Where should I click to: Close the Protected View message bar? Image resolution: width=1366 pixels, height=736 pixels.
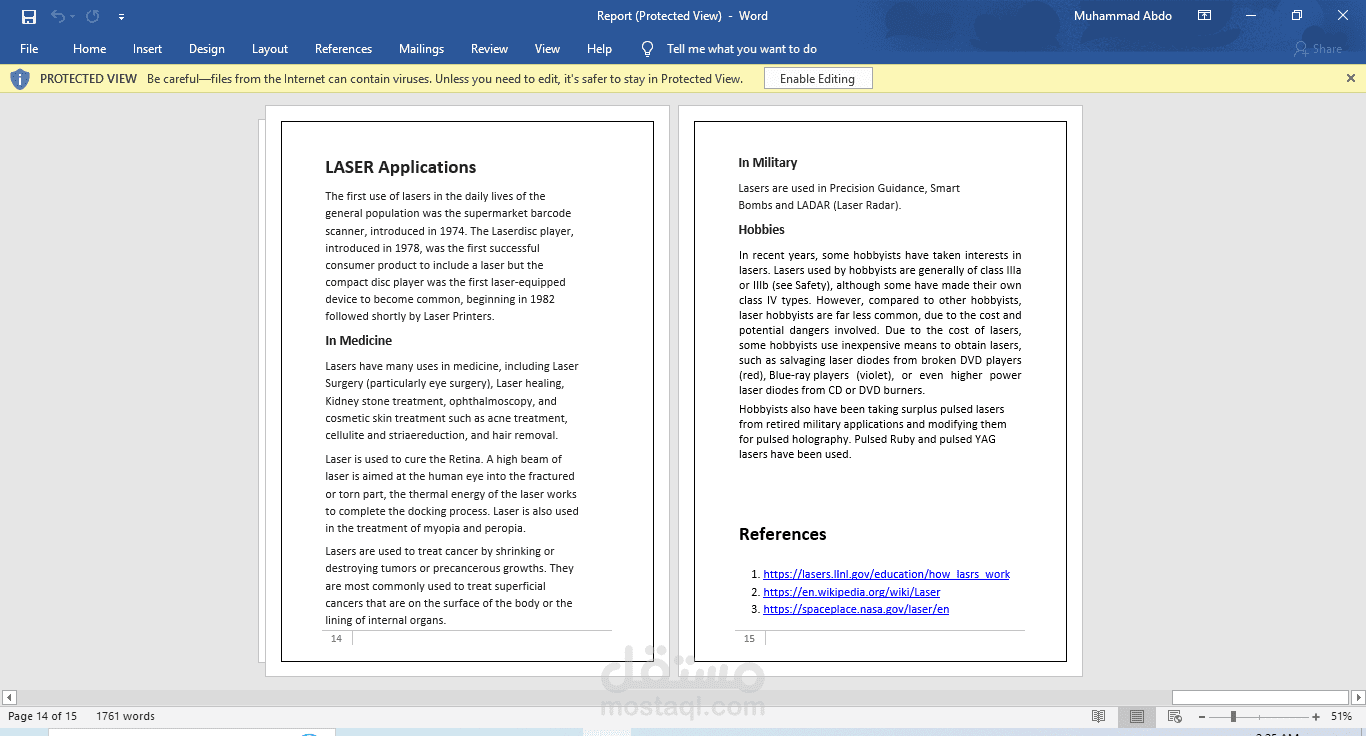coord(1351,78)
